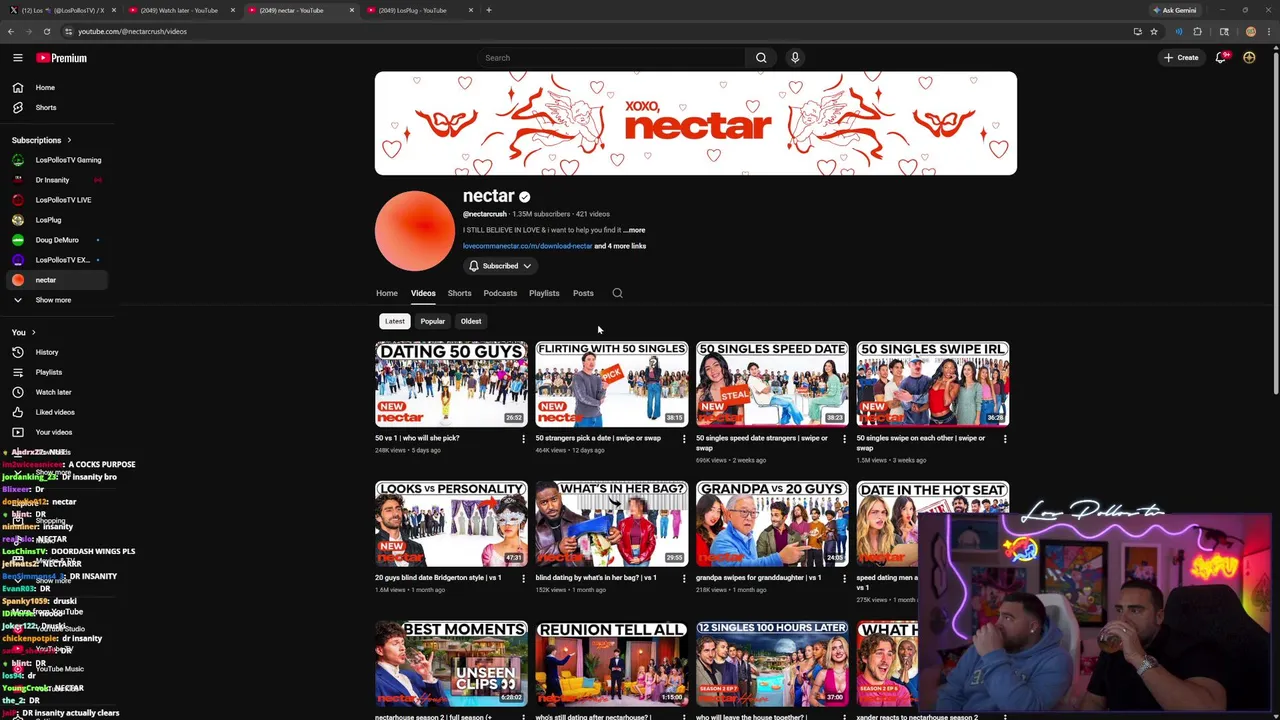The image size is (1280, 720).
Task: Open more options for '50 singles swipe on each other'
Action: point(1005,439)
